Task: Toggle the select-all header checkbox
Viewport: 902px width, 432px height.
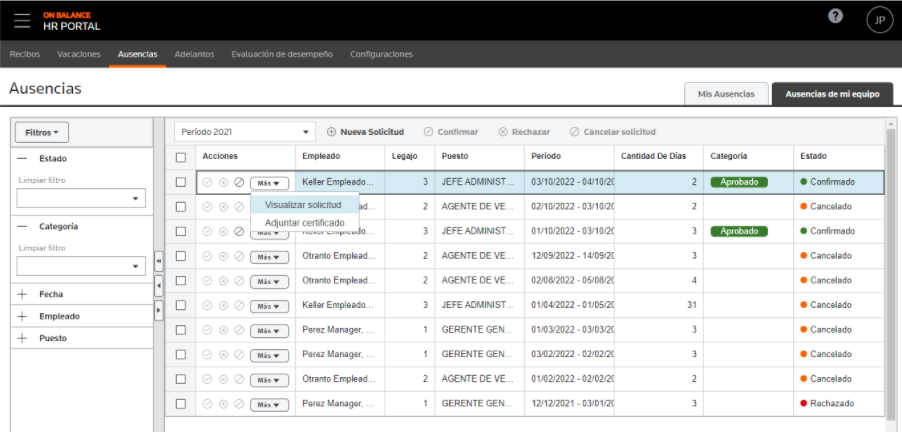Action: [181, 157]
